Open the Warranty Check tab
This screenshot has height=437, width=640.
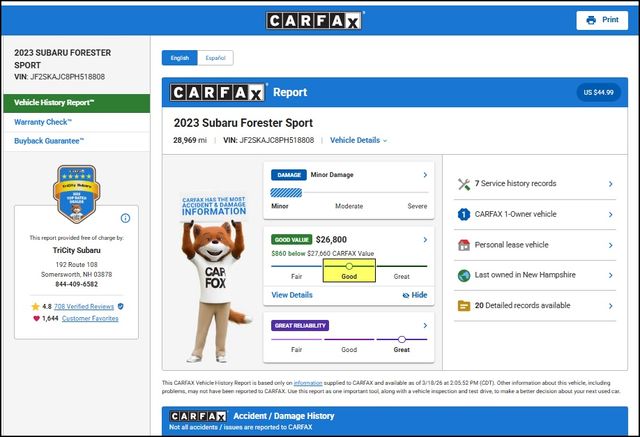[42, 122]
